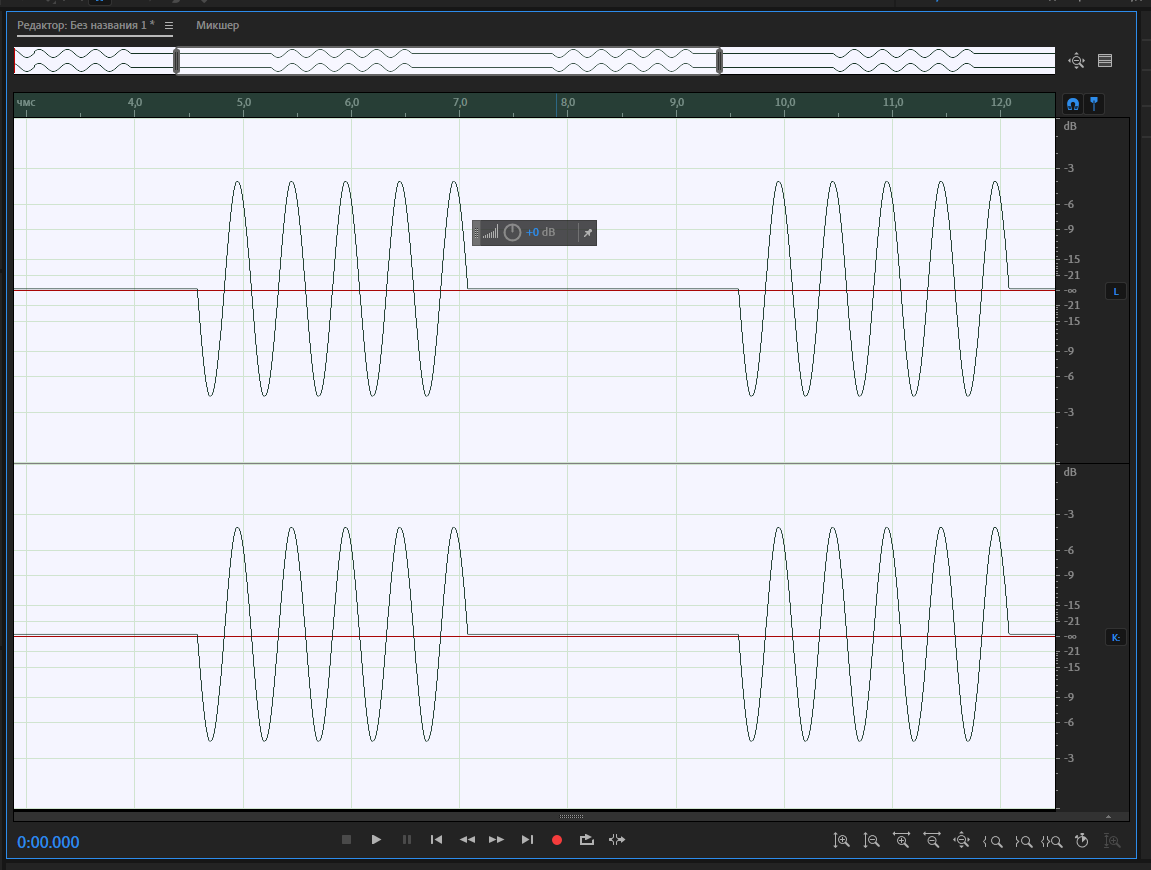
Task: Click the dB label of left channel scale
Action: (x=1070, y=126)
